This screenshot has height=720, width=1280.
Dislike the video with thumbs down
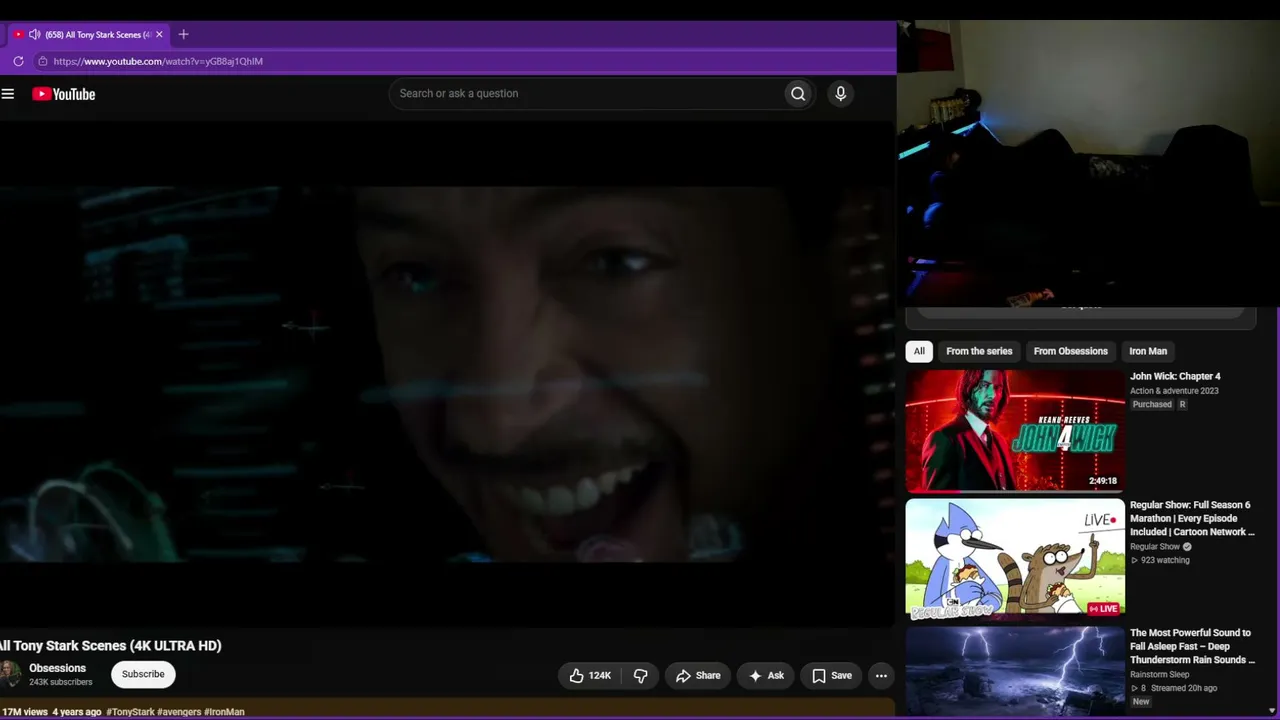(641, 675)
